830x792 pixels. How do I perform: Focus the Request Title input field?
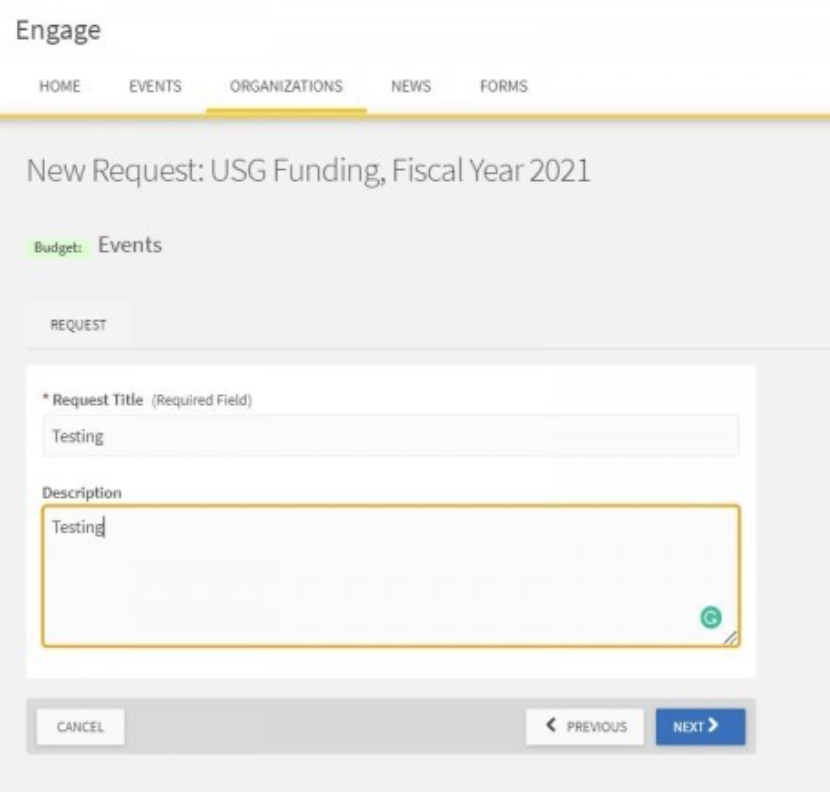click(391, 436)
